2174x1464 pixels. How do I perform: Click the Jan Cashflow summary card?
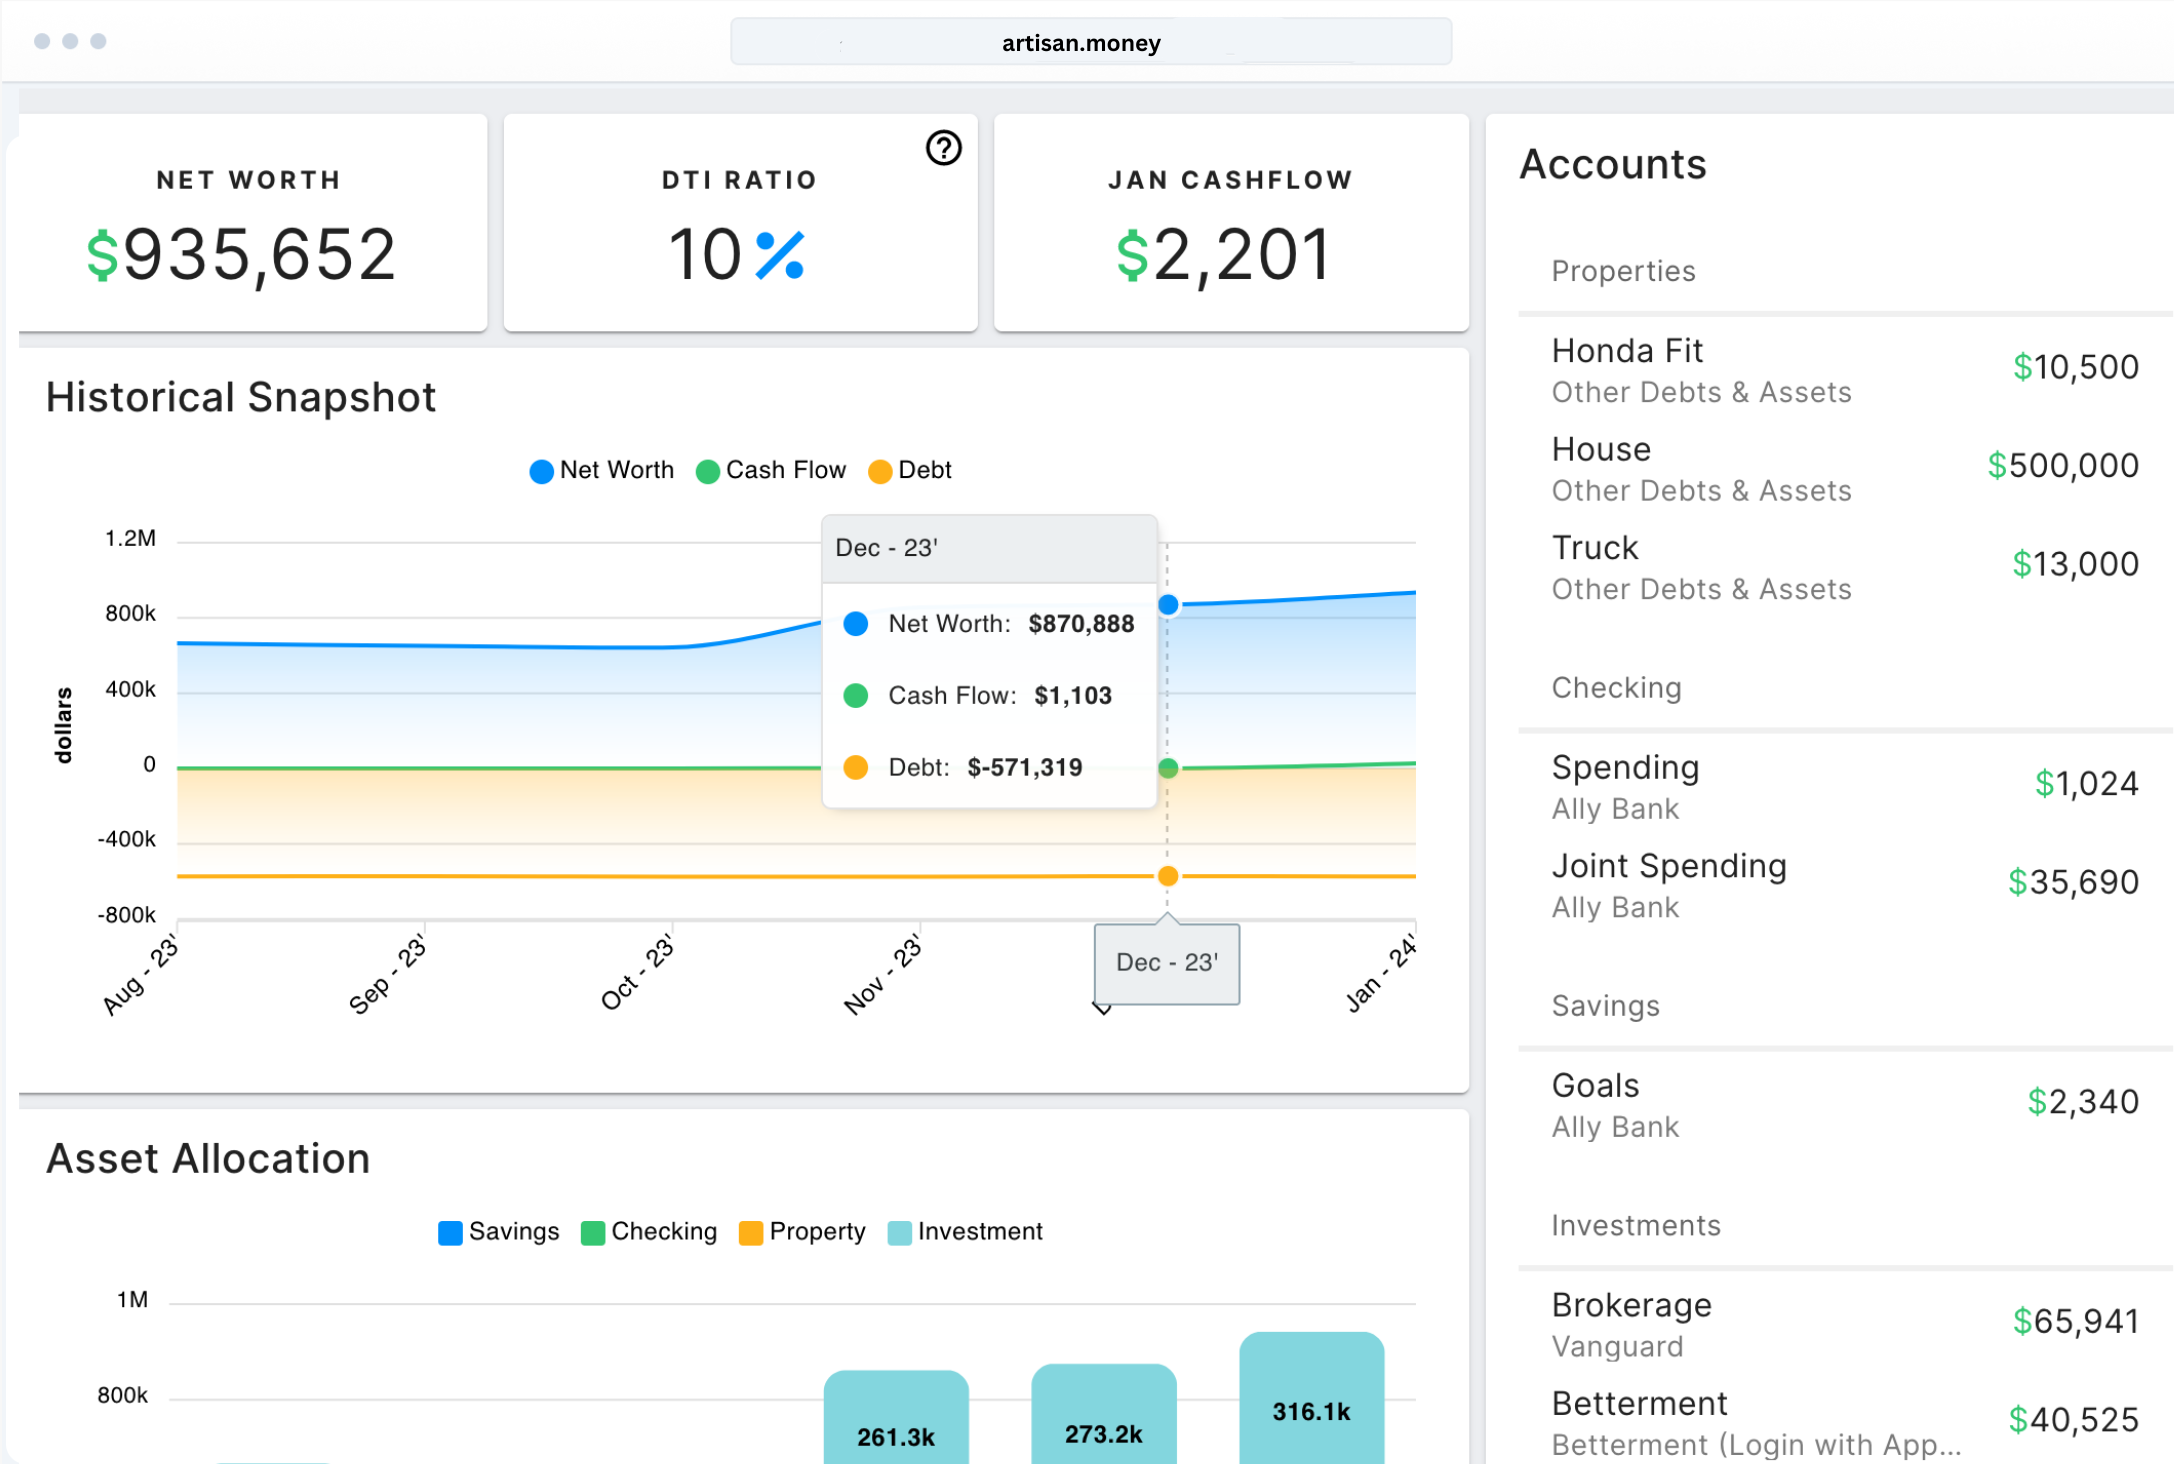pyautogui.click(x=1230, y=224)
